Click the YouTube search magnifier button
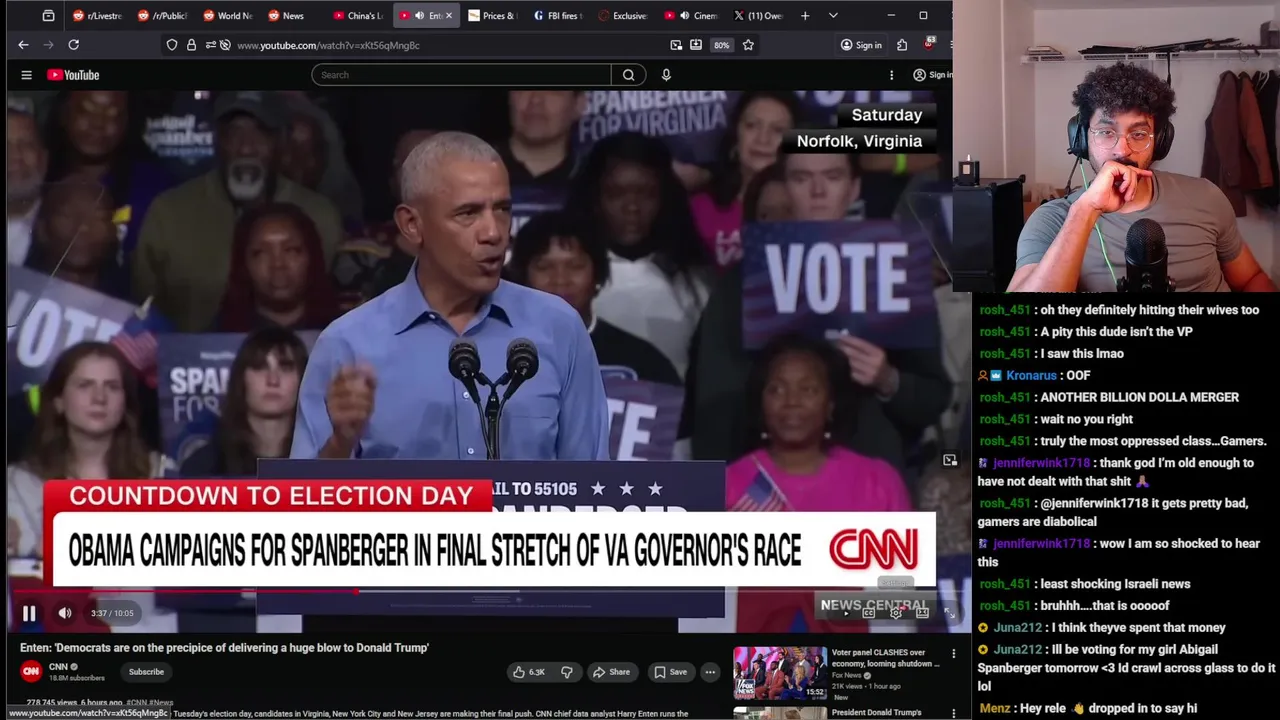This screenshot has width=1280, height=720. click(x=629, y=75)
